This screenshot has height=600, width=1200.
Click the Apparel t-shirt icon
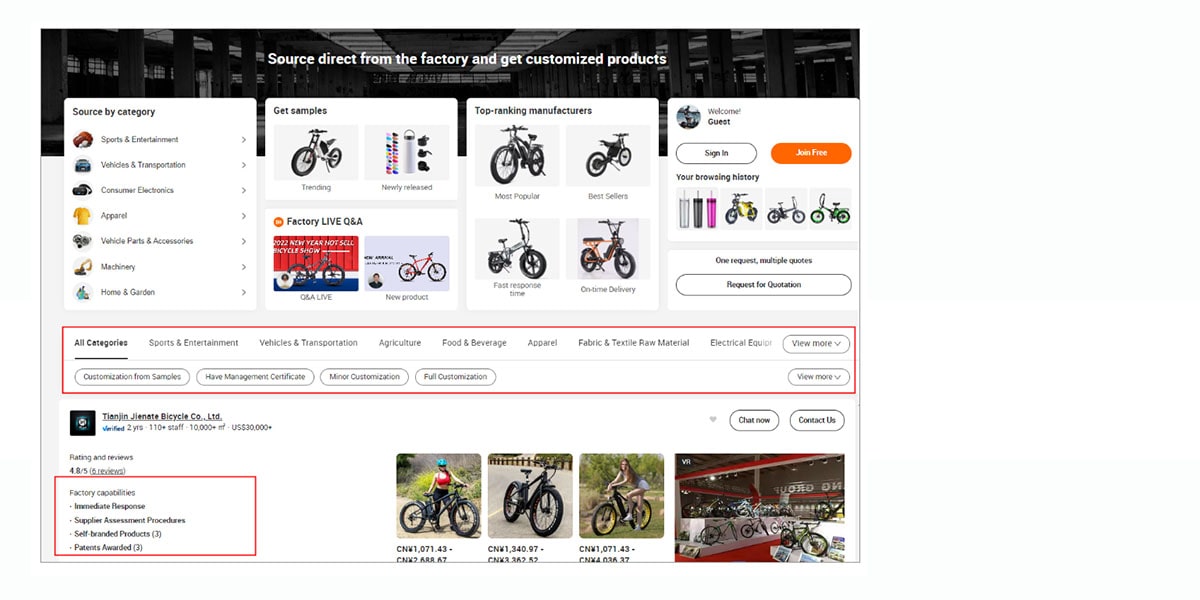click(x=83, y=216)
